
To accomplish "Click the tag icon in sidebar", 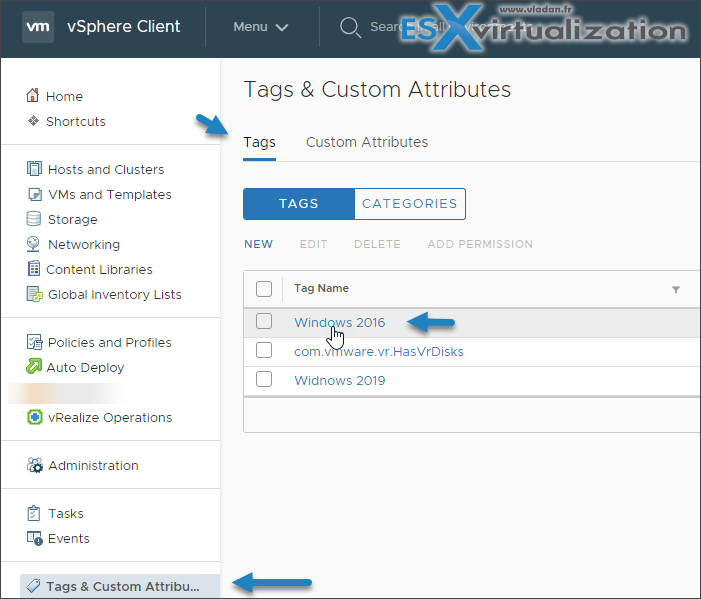I will tap(33, 586).
